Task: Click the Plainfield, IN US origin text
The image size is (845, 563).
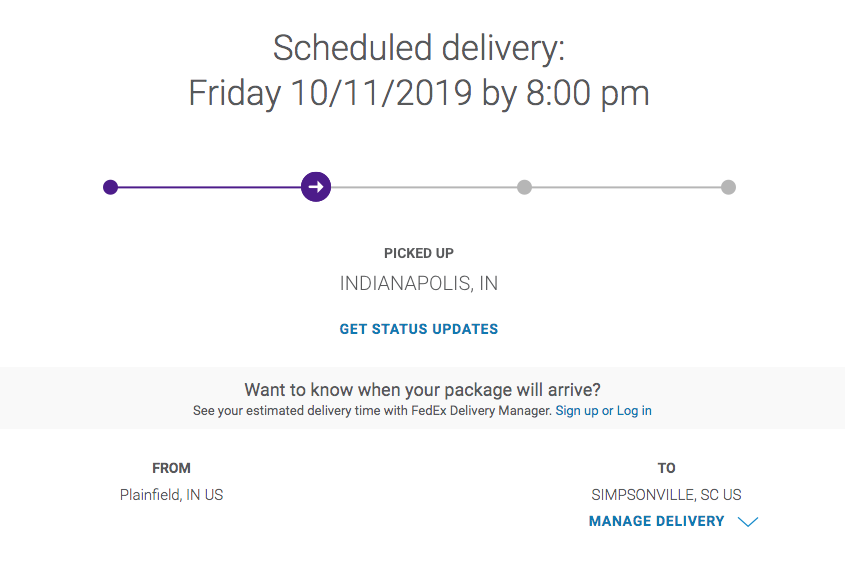Action: point(171,495)
